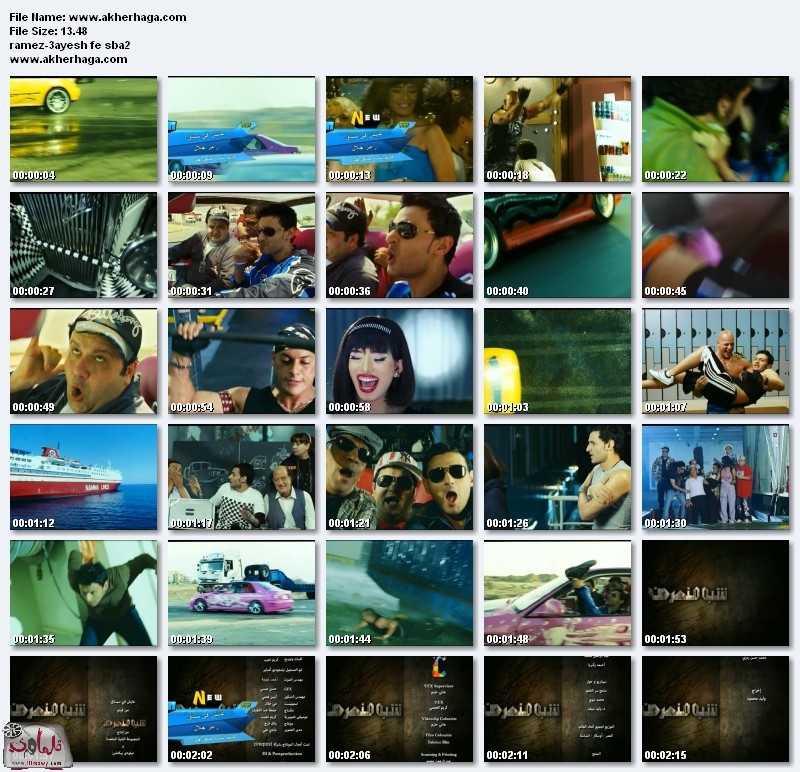
Task: Select the thumbnail labeled 00:00:54
Action: click(x=241, y=361)
